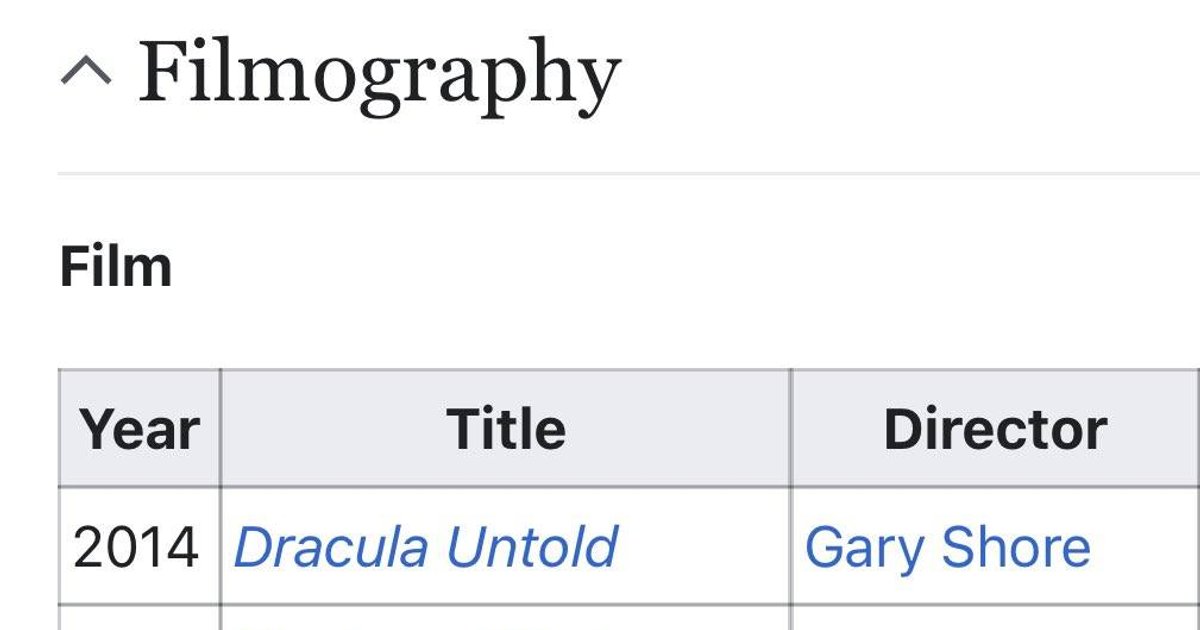
Task: Tap the Filmography section heading text
Action: pos(379,73)
